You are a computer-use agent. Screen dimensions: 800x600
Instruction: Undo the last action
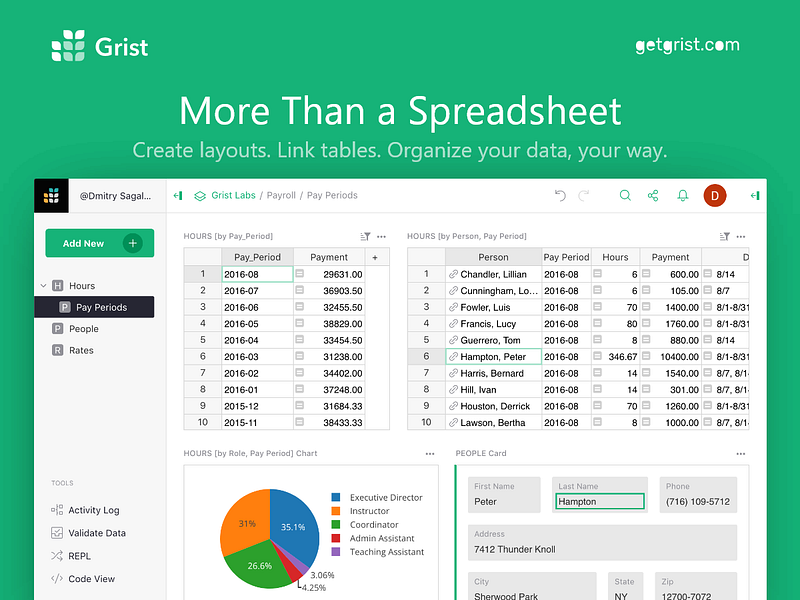(x=560, y=195)
